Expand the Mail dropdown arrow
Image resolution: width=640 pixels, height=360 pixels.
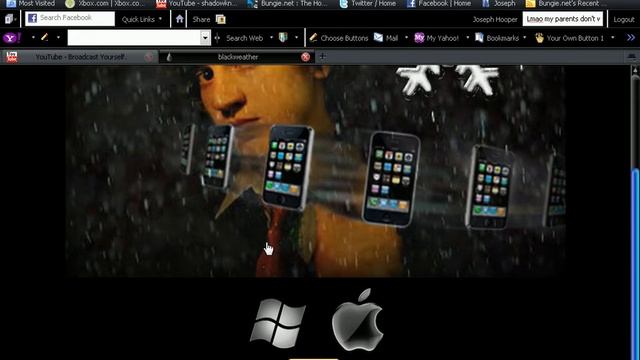click(x=406, y=38)
